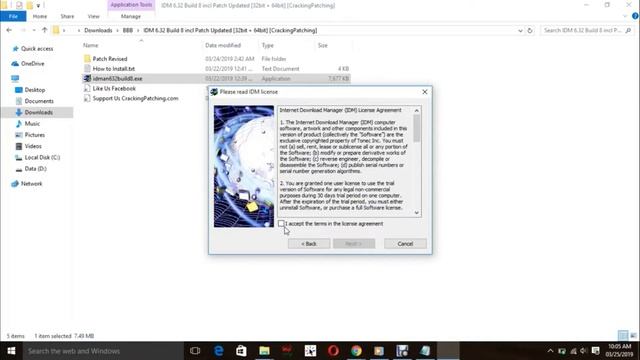This screenshot has height=360, width=640.
Task: Sort files by Type column
Action: pos(268,45)
